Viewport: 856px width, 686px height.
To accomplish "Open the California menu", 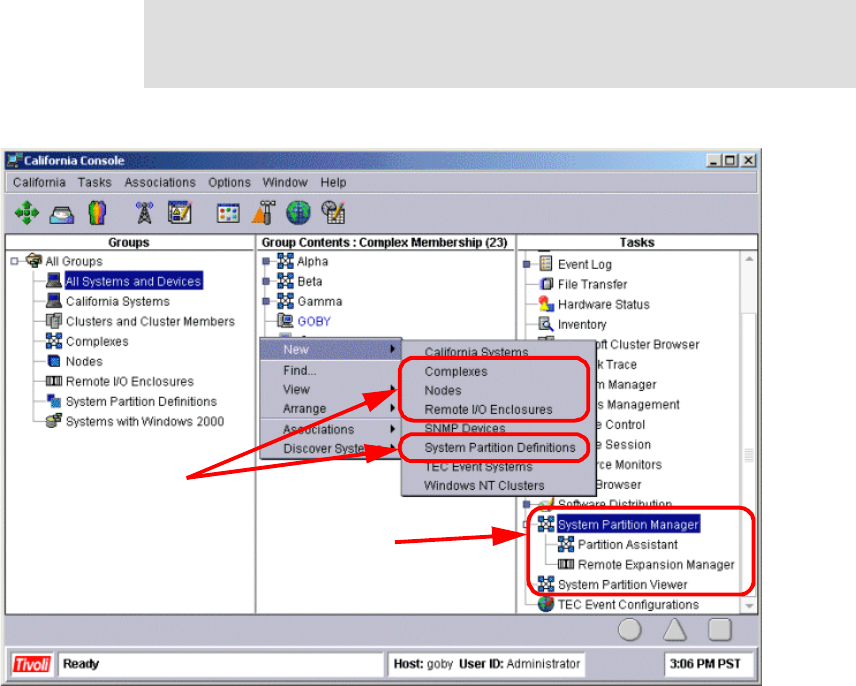I will tap(39, 182).
